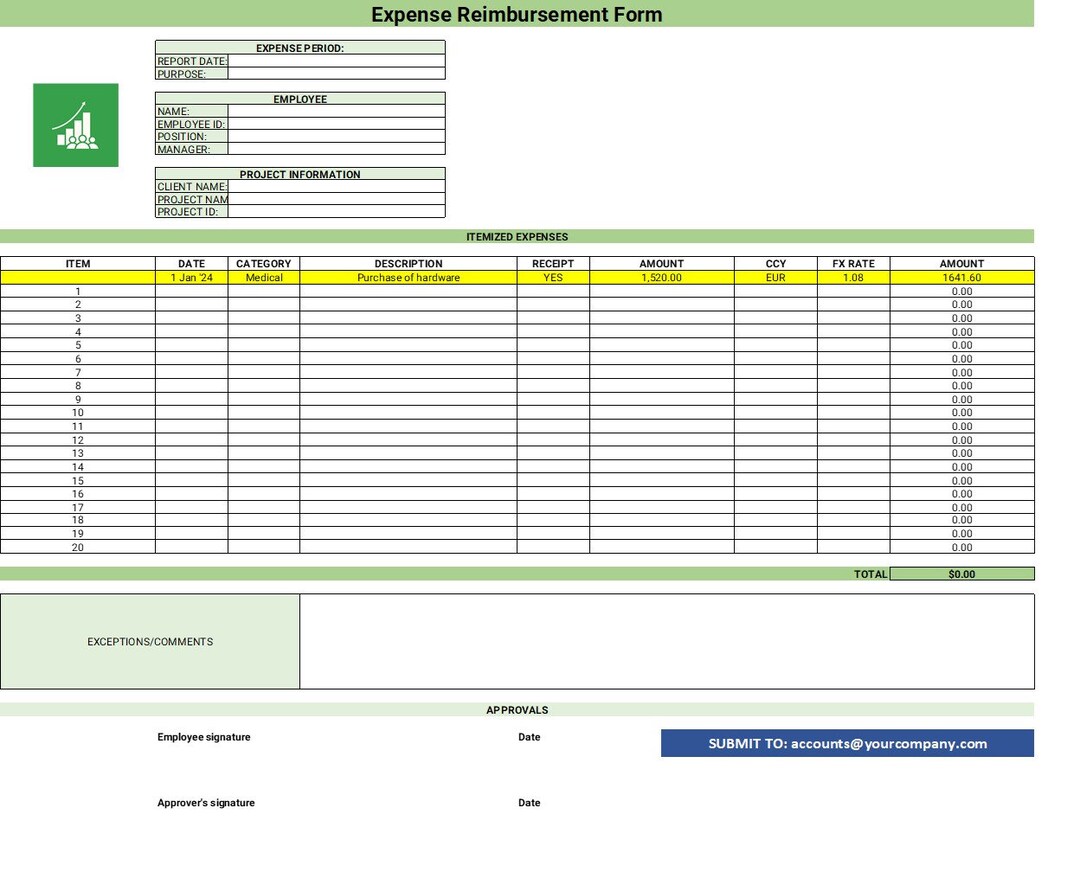Click the SUBMIT TO accounts email button
The width and height of the screenshot is (1080, 885).
click(847, 743)
